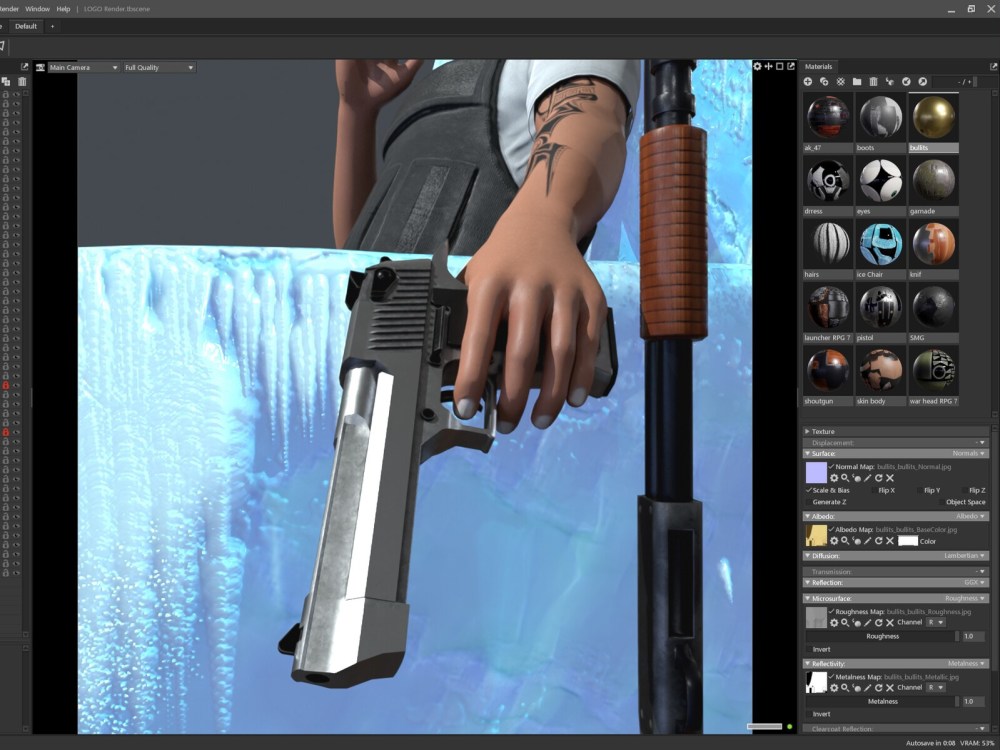Enable Generate Z checkbox
The width and height of the screenshot is (1000, 750).
809,502
